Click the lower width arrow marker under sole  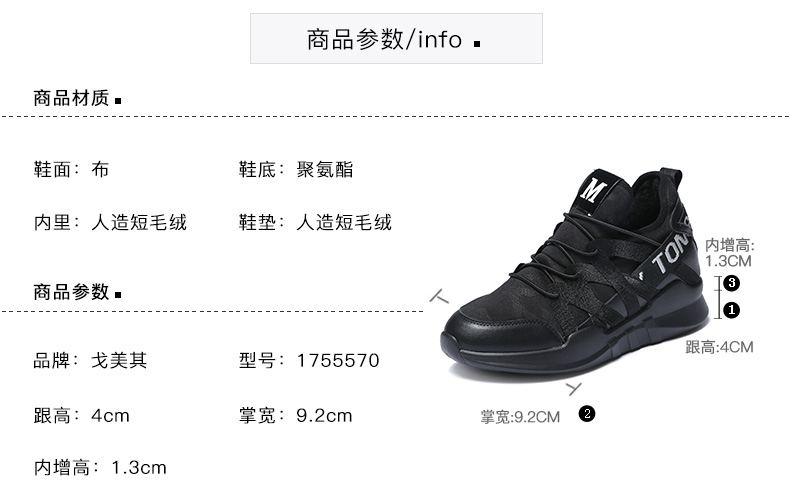pos(574,388)
